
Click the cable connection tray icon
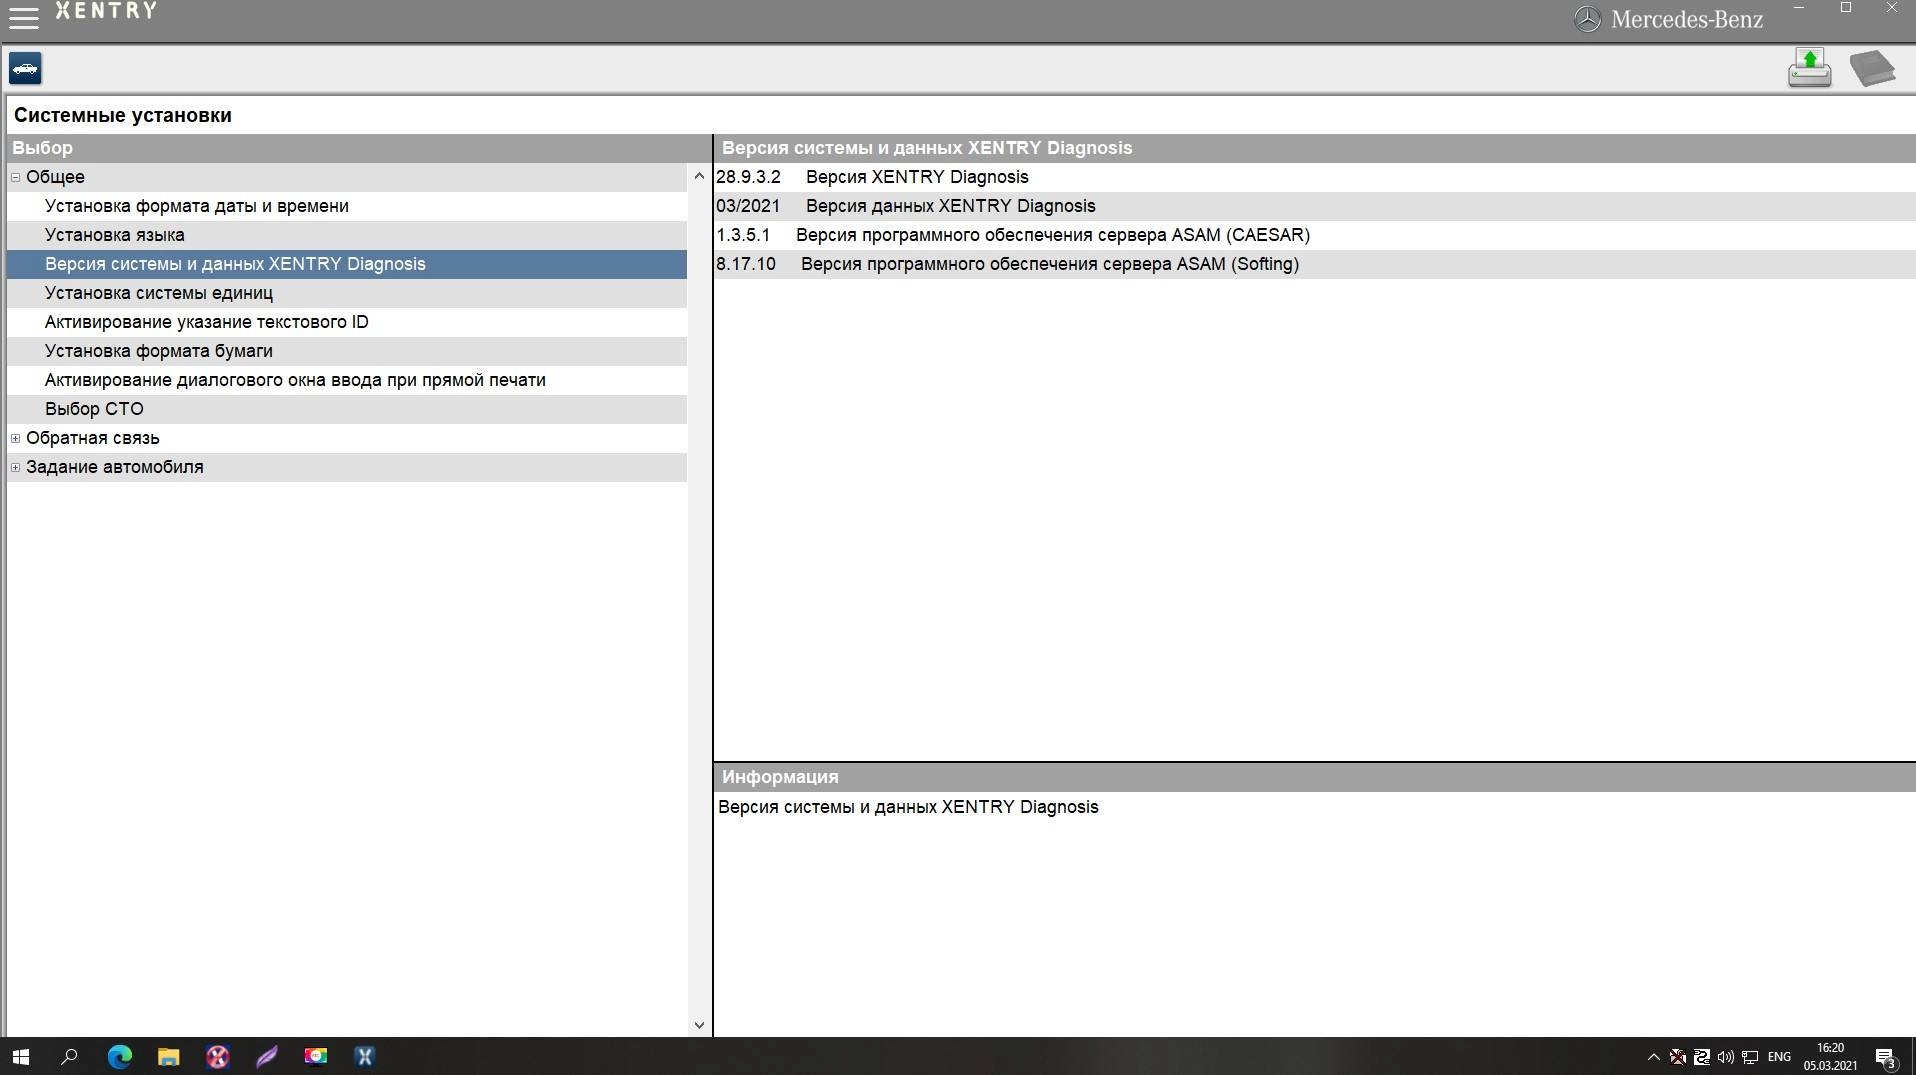(1701, 1057)
